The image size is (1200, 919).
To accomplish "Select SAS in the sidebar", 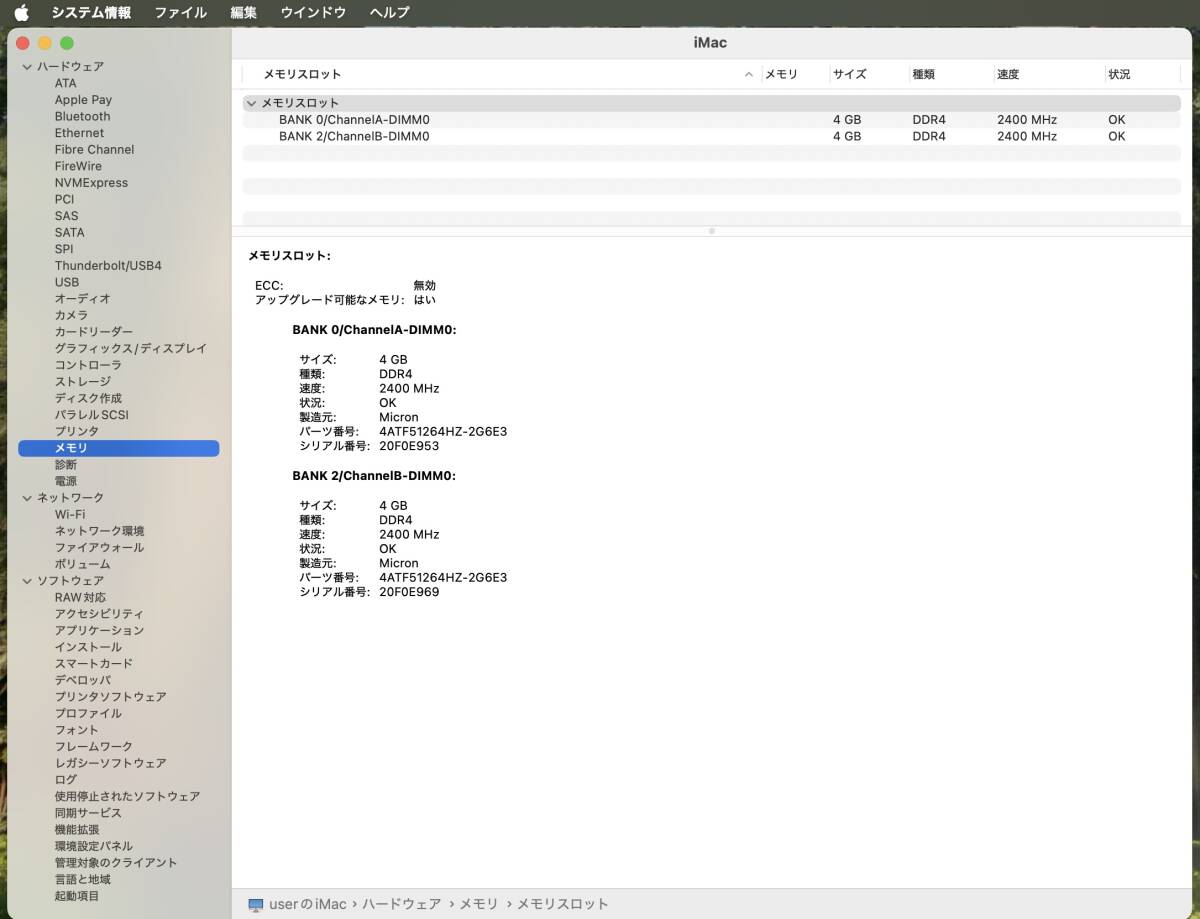I will [x=66, y=216].
